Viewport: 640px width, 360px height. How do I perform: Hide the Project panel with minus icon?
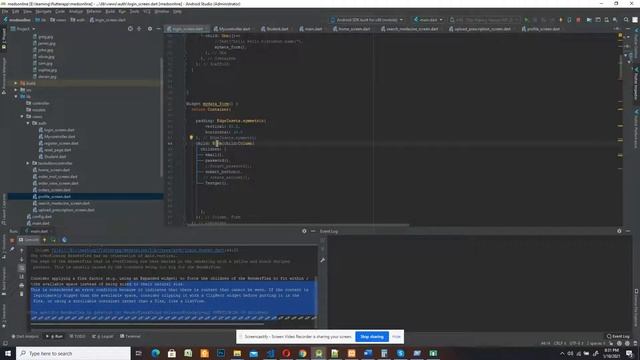coord(158,29)
